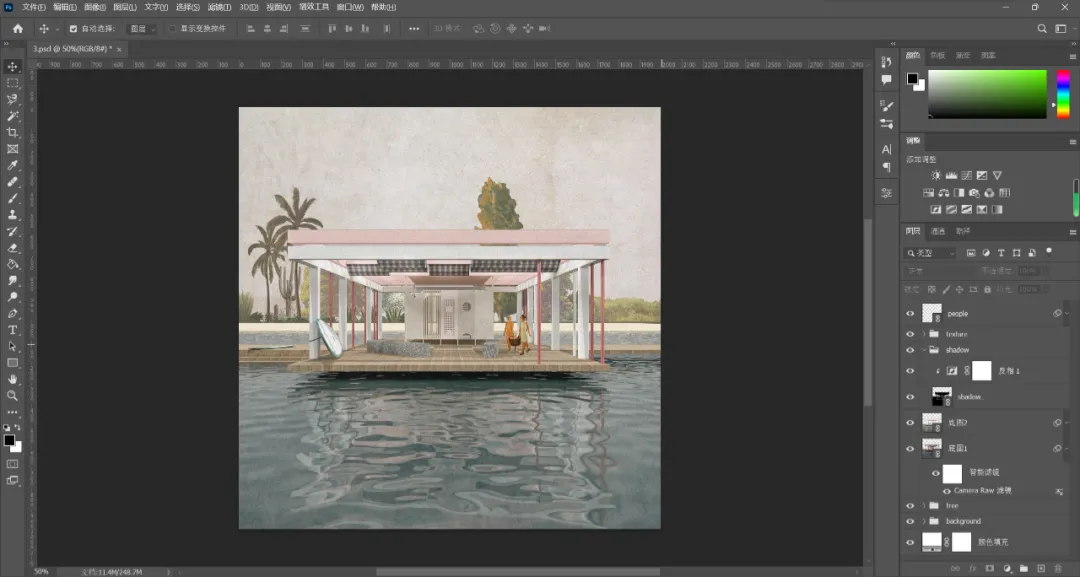Open the 3D menu
This screenshot has width=1080, height=577.
pyautogui.click(x=249, y=7)
